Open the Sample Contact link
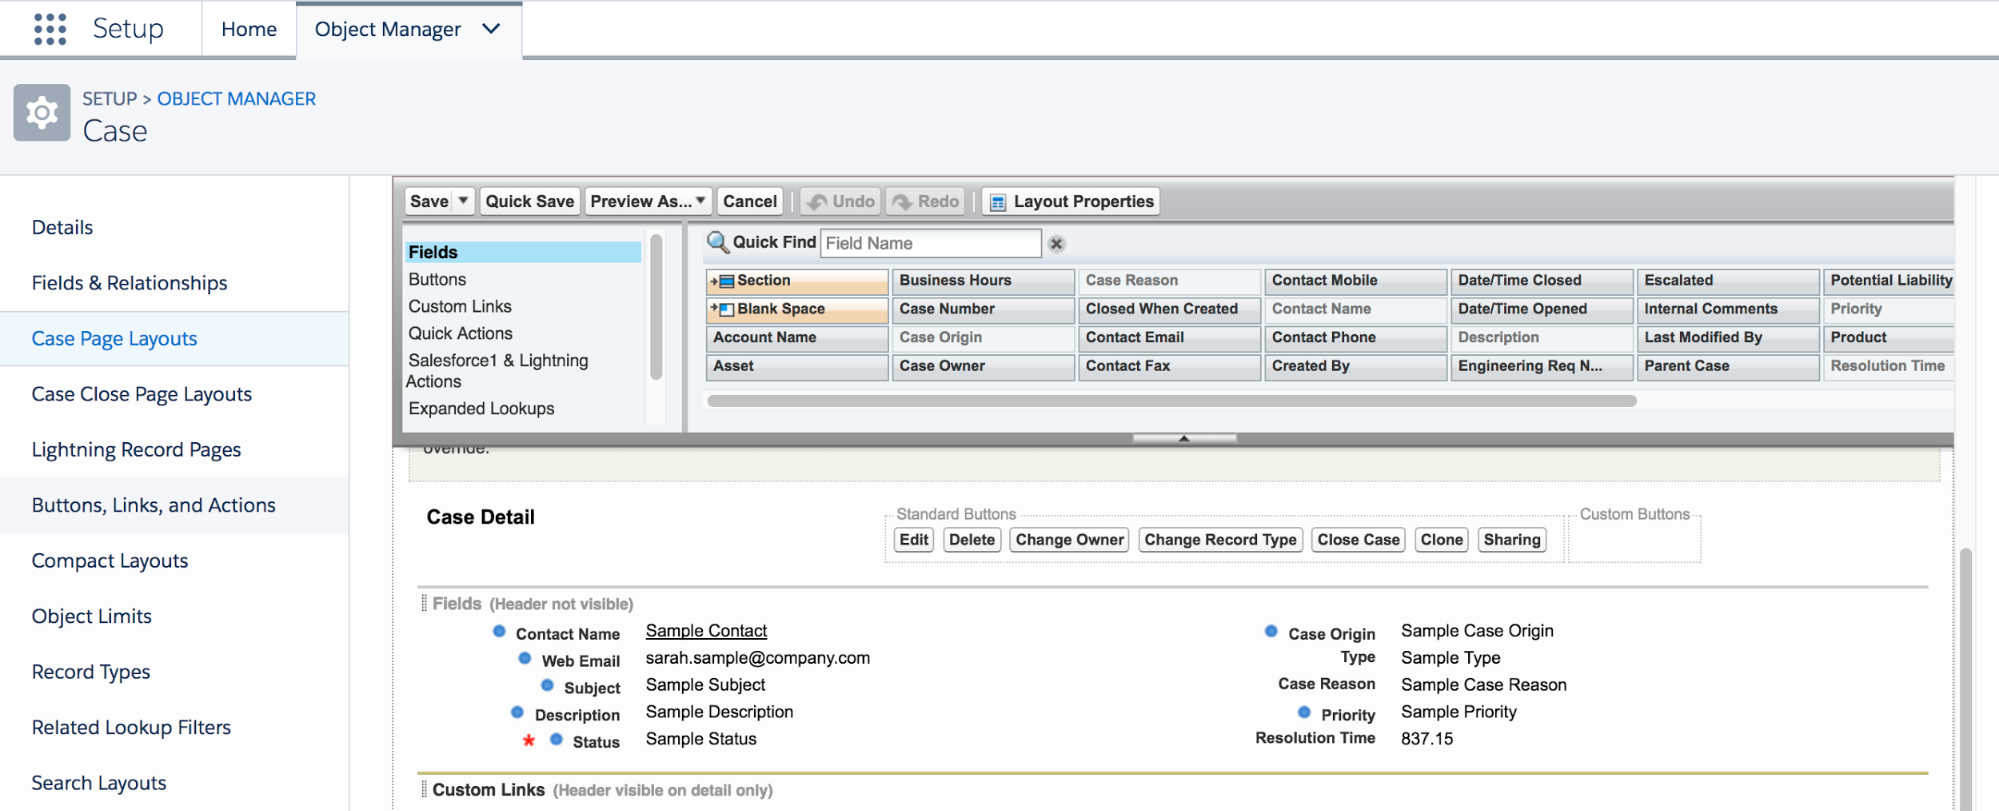 (706, 631)
